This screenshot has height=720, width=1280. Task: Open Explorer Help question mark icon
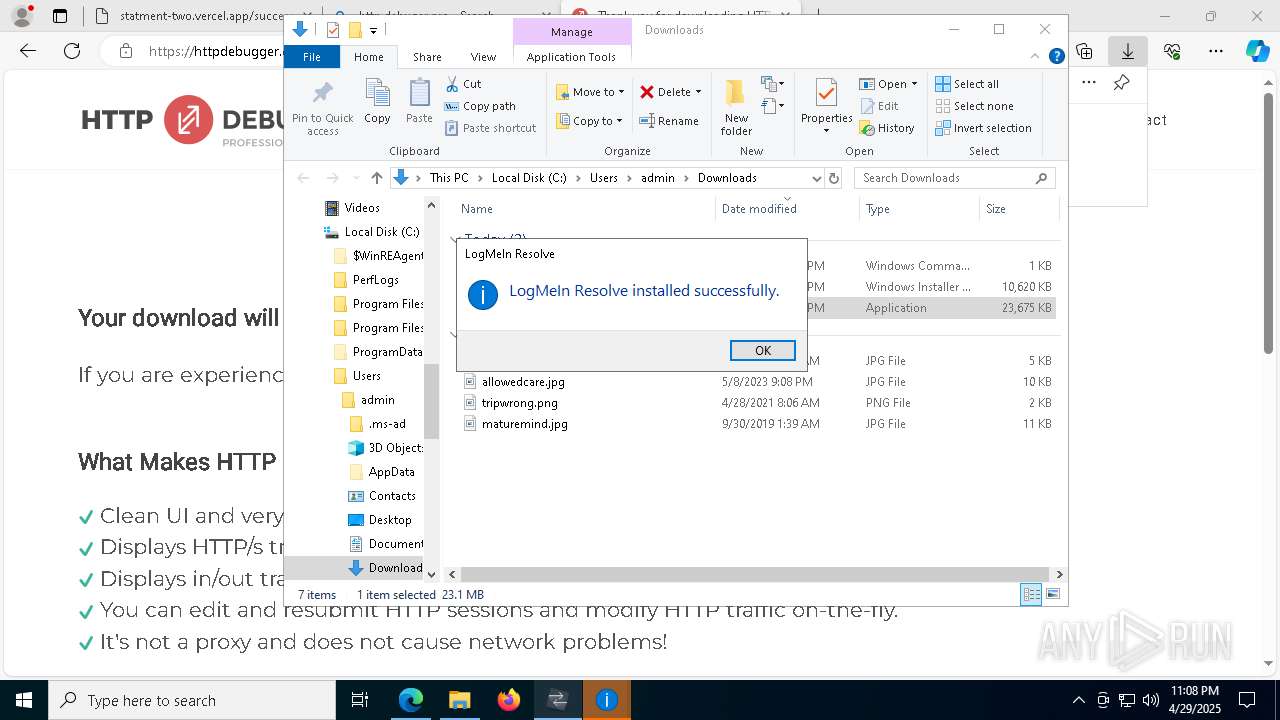point(1056,57)
